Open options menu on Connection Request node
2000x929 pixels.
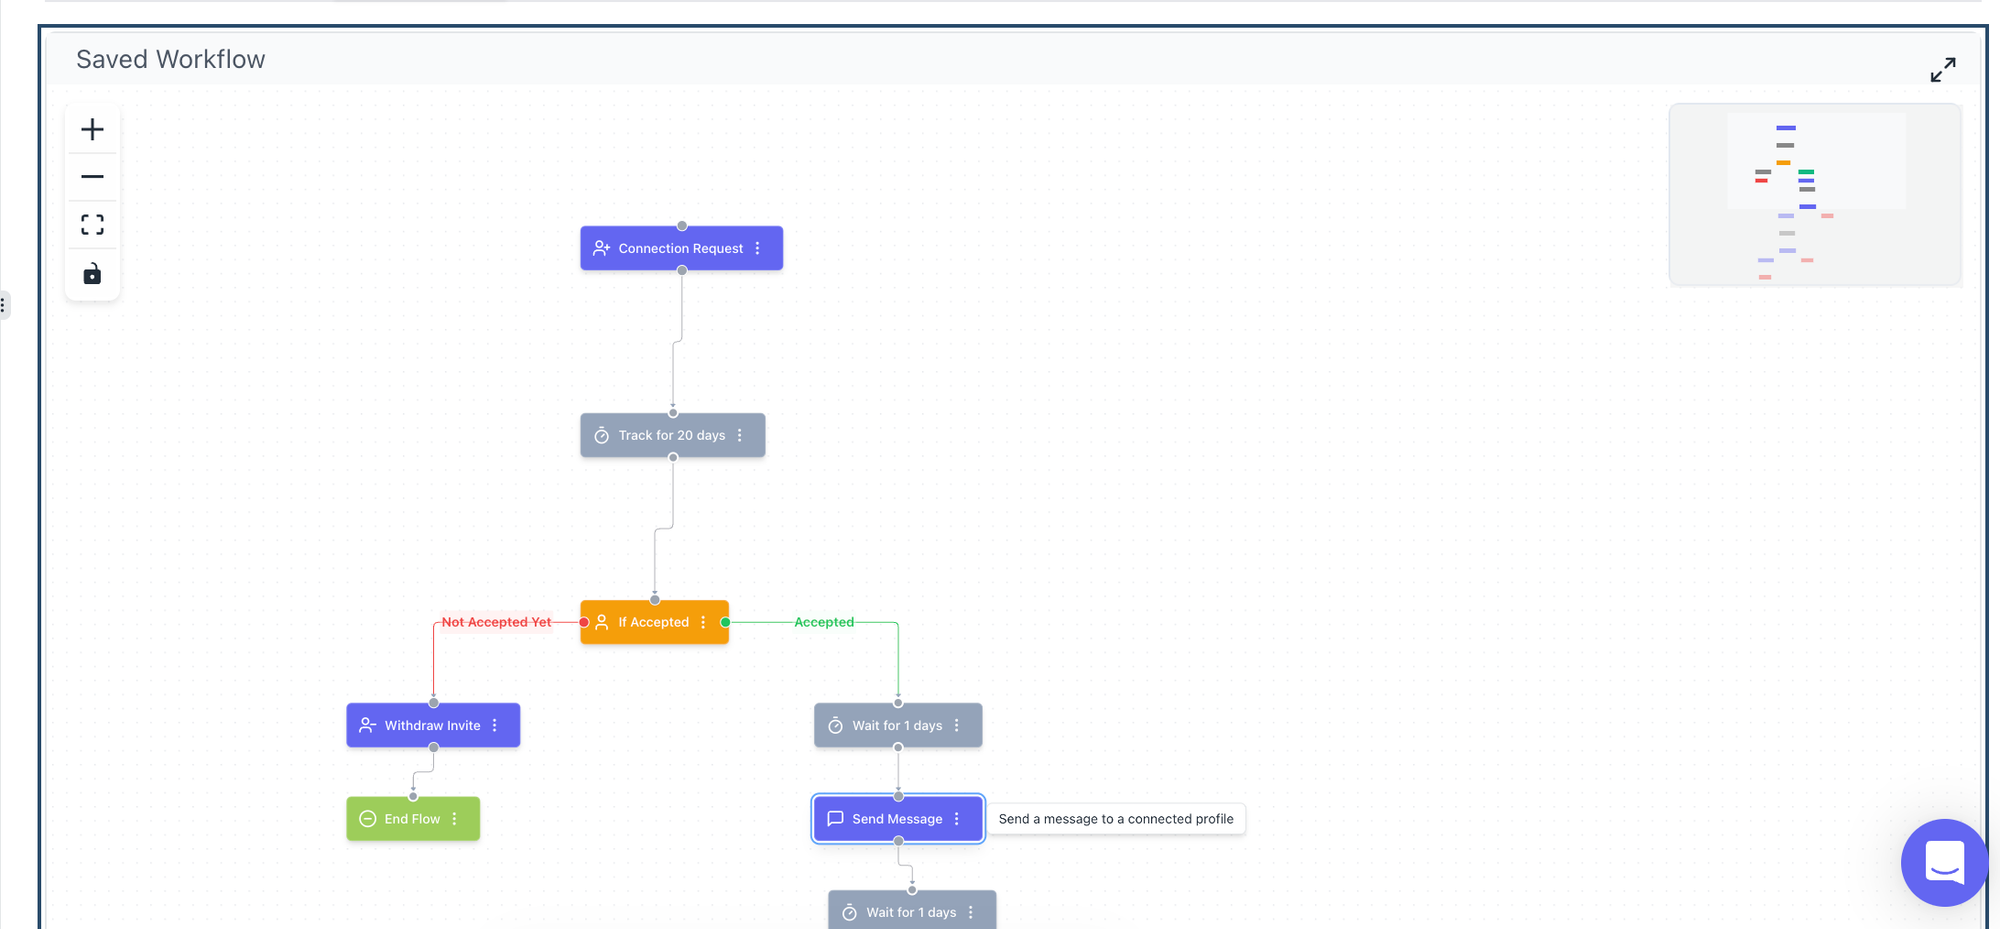coord(758,248)
